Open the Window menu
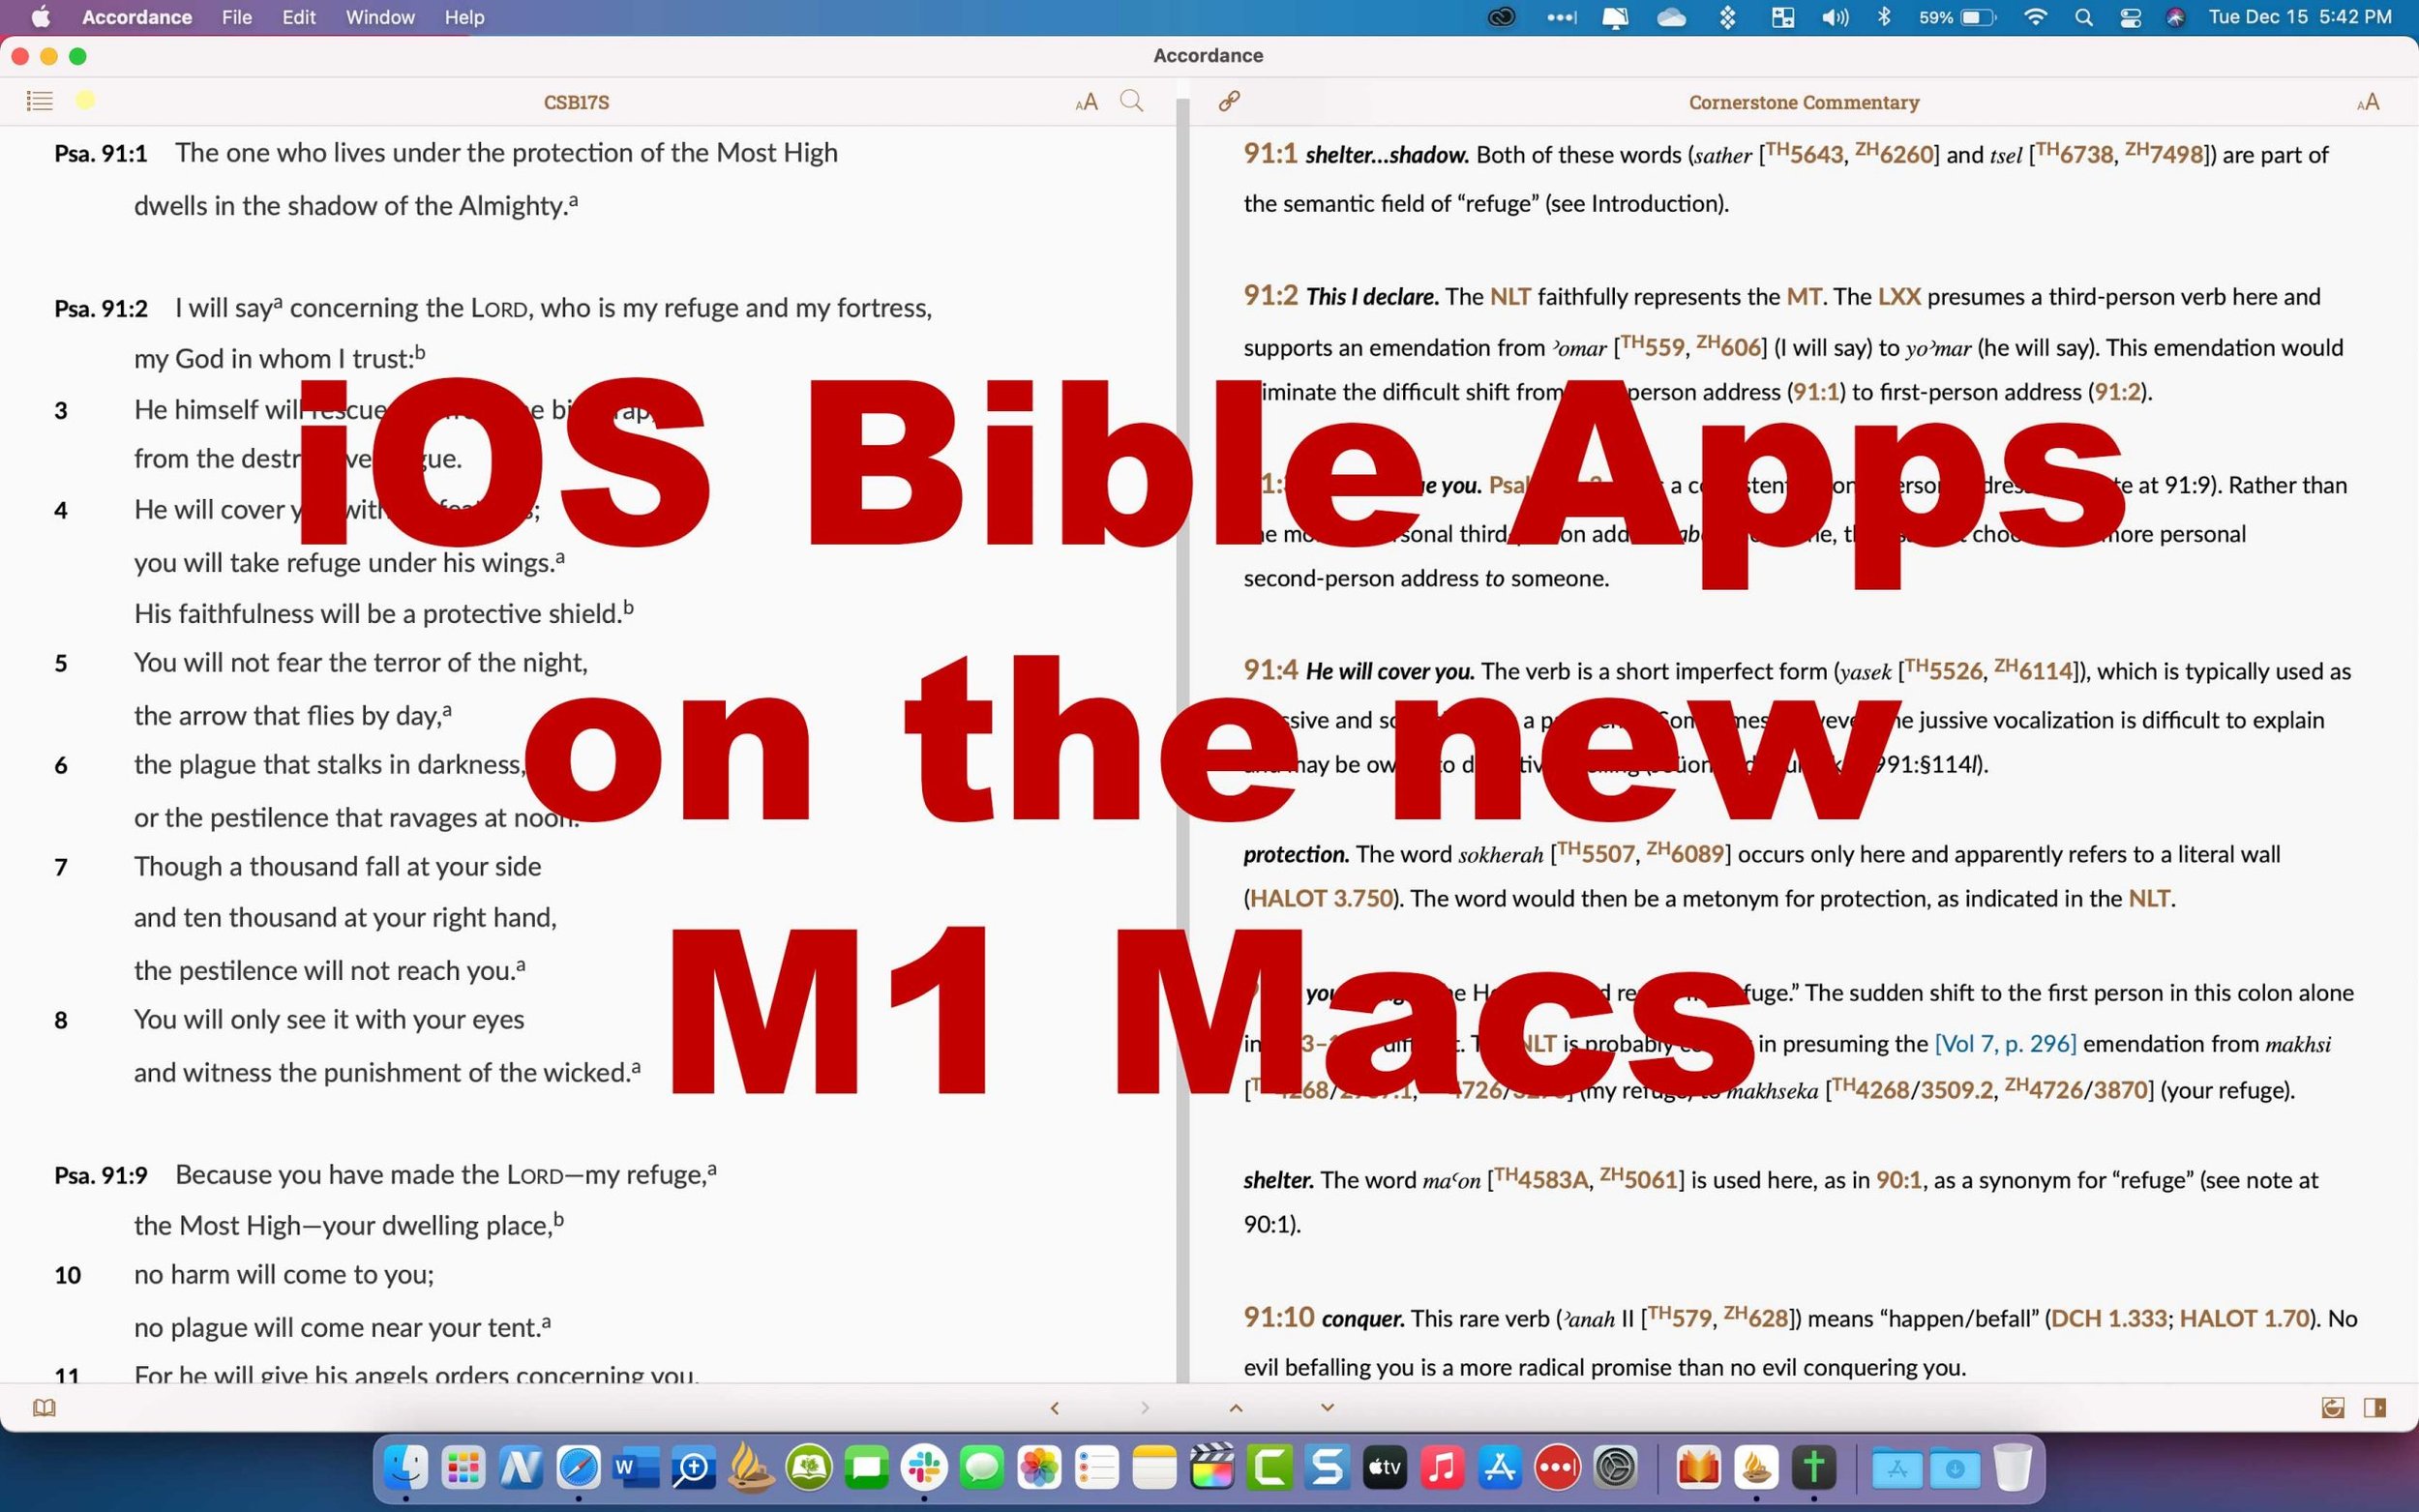 click(x=380, y=17)
